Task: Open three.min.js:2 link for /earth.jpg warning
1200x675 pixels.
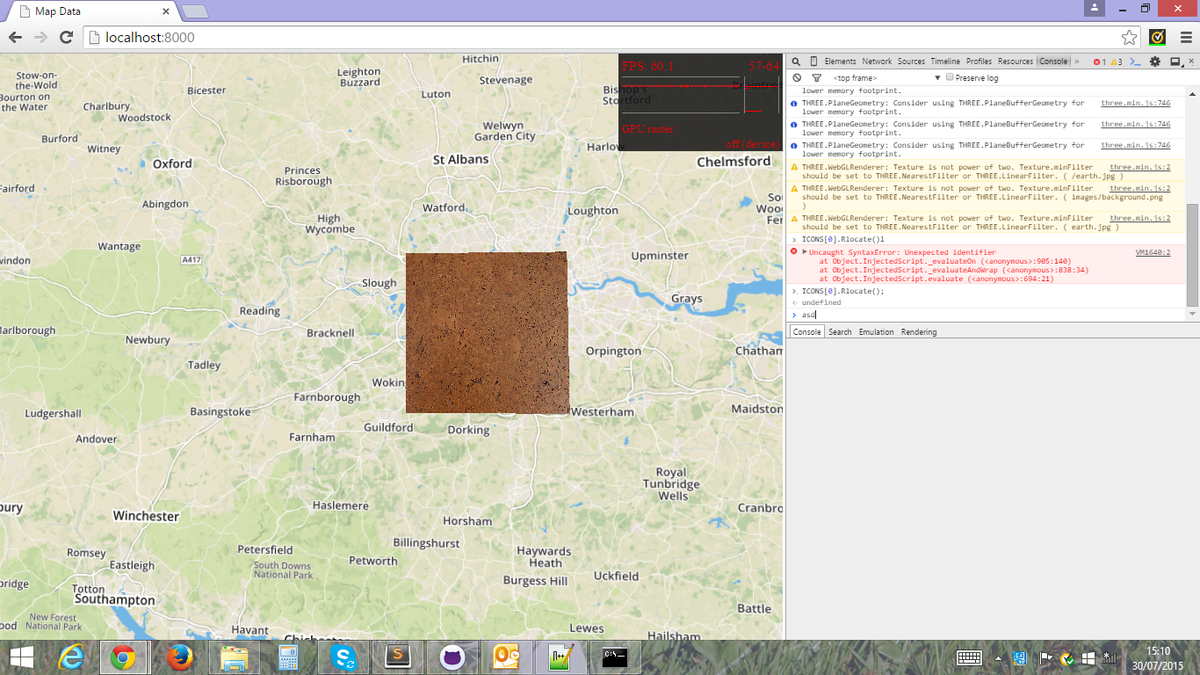Action: pos(1140,167)
